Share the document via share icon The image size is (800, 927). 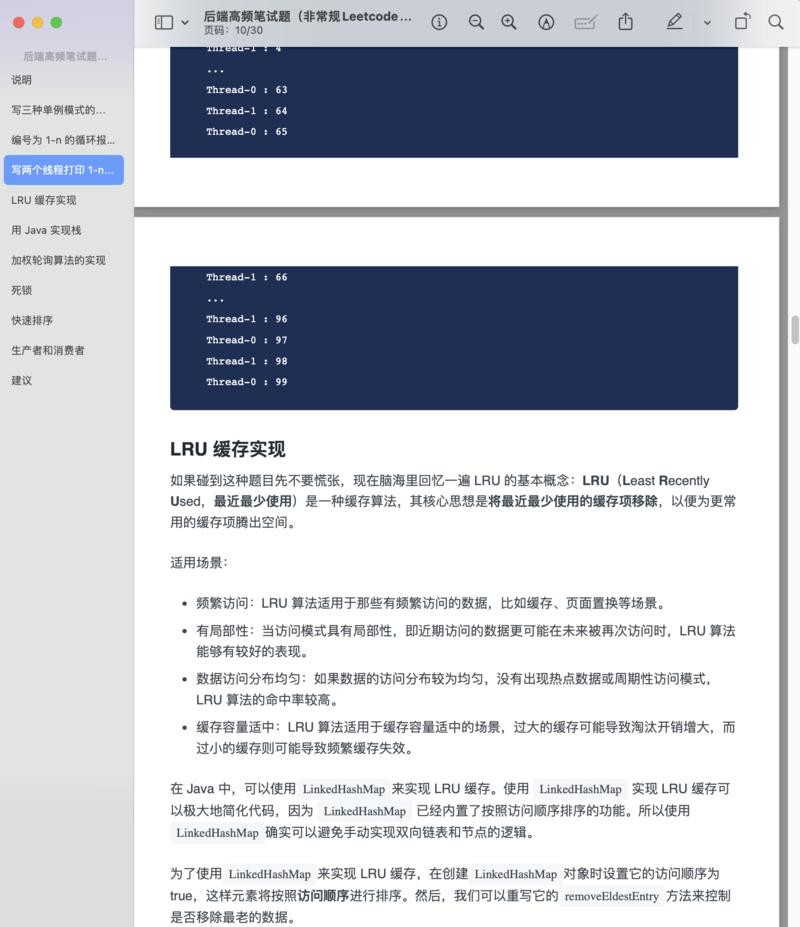point(626,22)
